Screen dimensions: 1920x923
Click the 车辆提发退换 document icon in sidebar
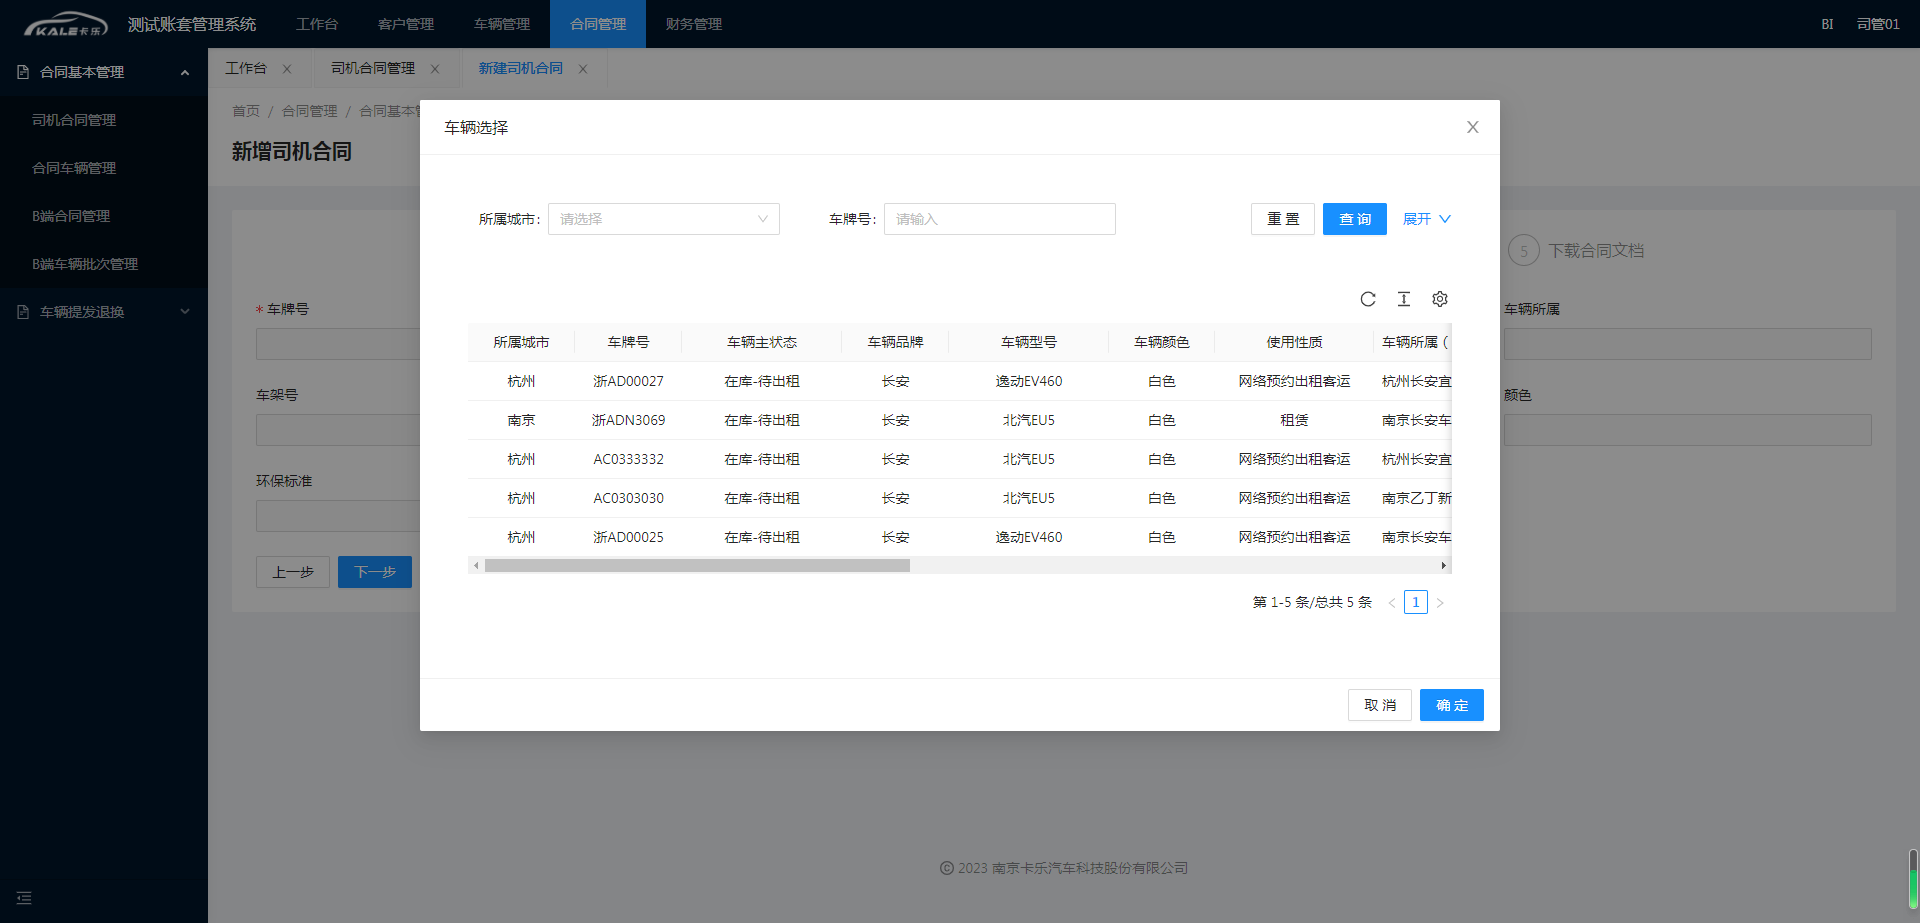point(23,312)
